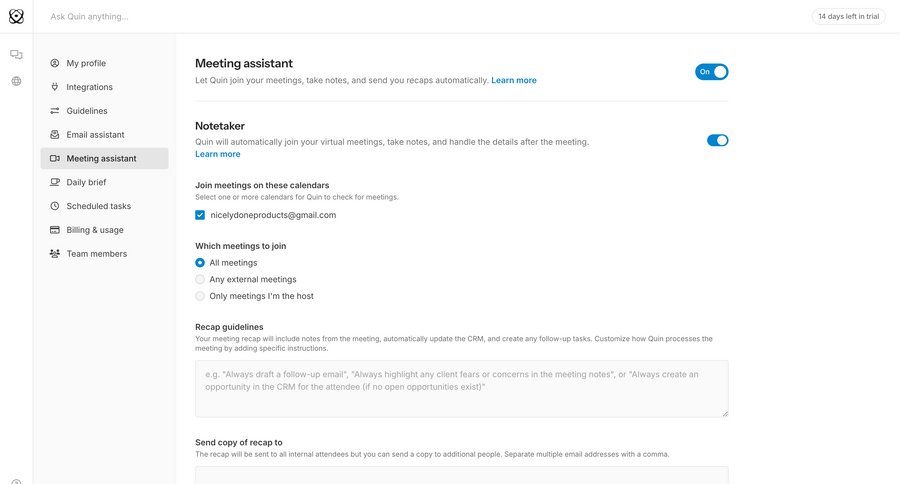Uncheck the nicelydoneproducts@gmail.com calendar
Image resolution: width=900 pixels, height=484 pixels.
[x=200, y=215]
